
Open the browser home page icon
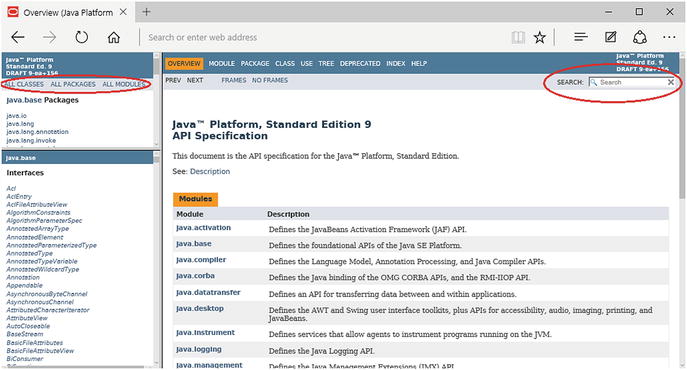click(113, 37)
